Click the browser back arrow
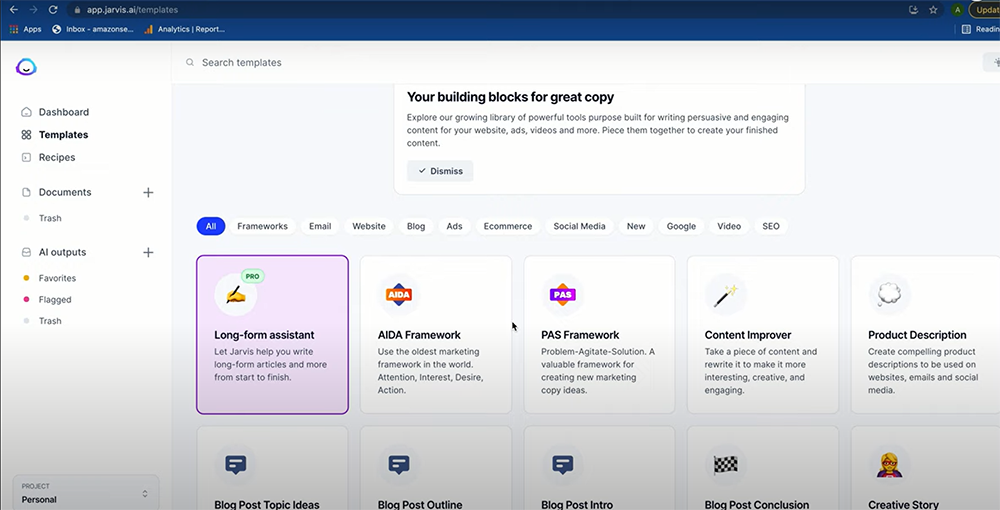The image size is (1000, 510). 13,10
